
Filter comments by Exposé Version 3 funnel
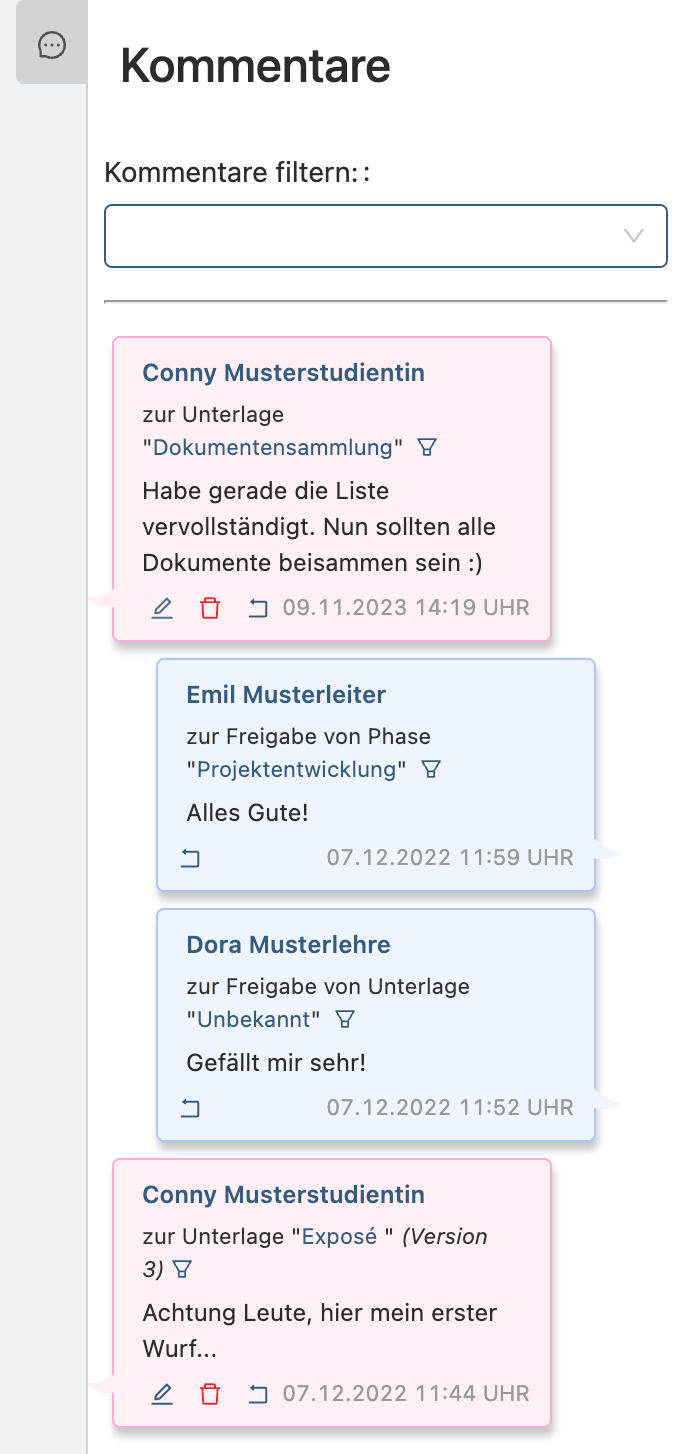pos(182,1269)
